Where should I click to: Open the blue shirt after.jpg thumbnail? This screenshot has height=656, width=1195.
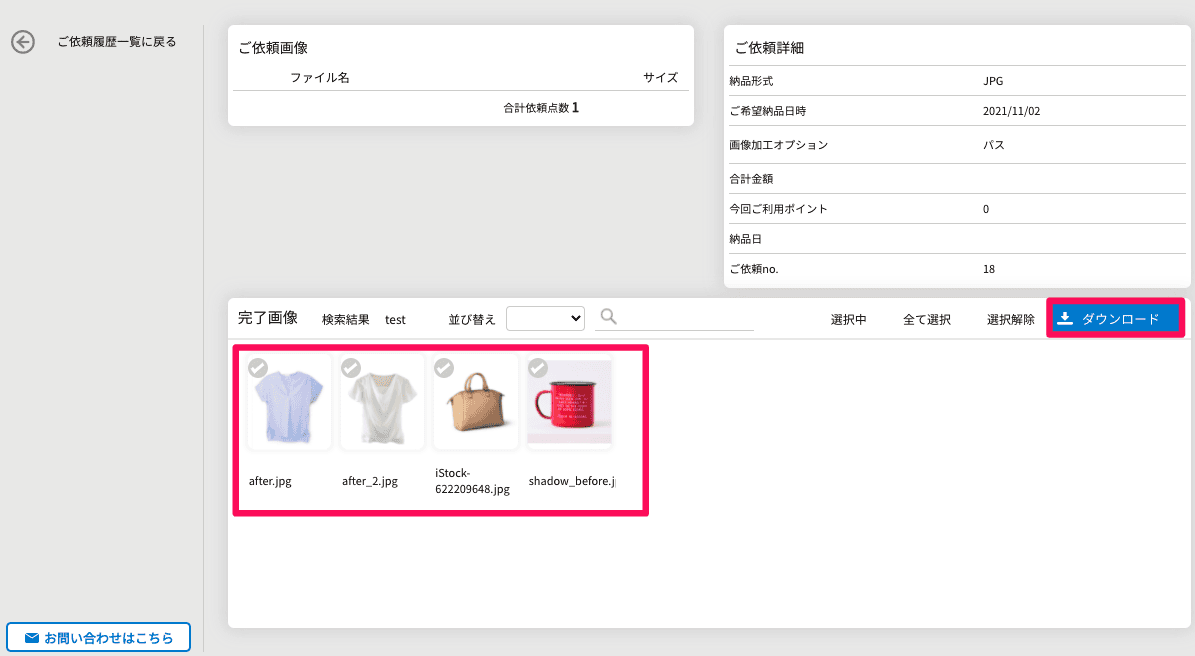289,402
